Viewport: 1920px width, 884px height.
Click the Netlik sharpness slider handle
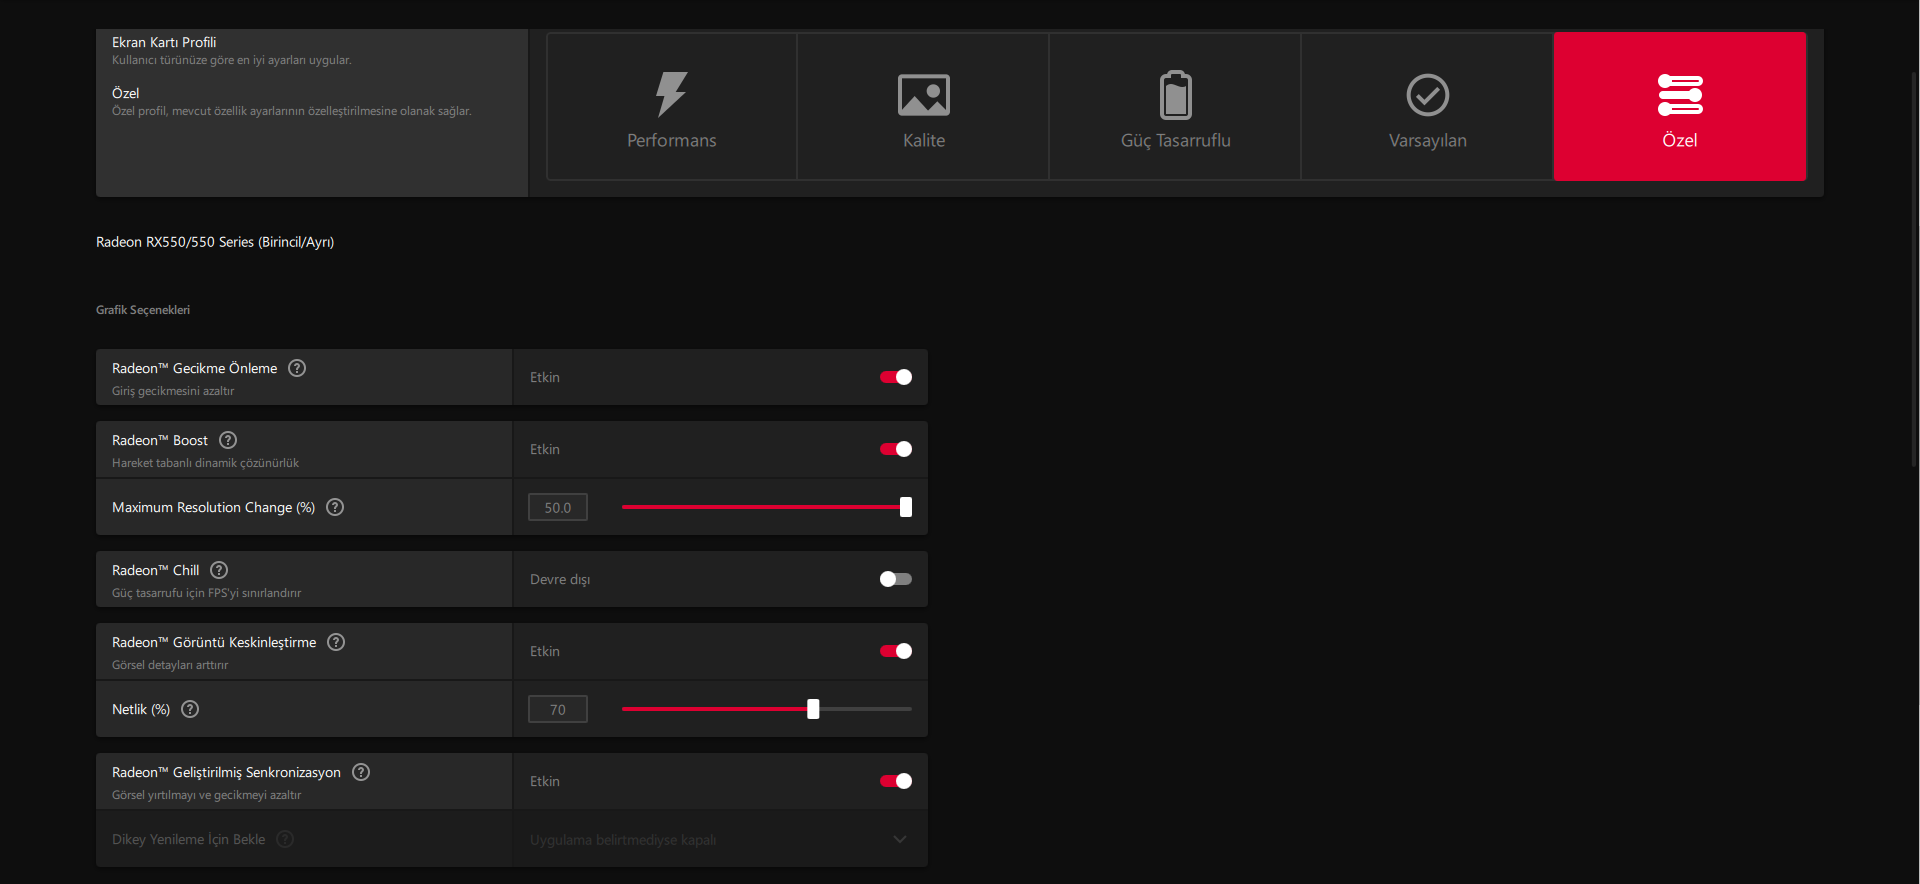pos(813,709)
